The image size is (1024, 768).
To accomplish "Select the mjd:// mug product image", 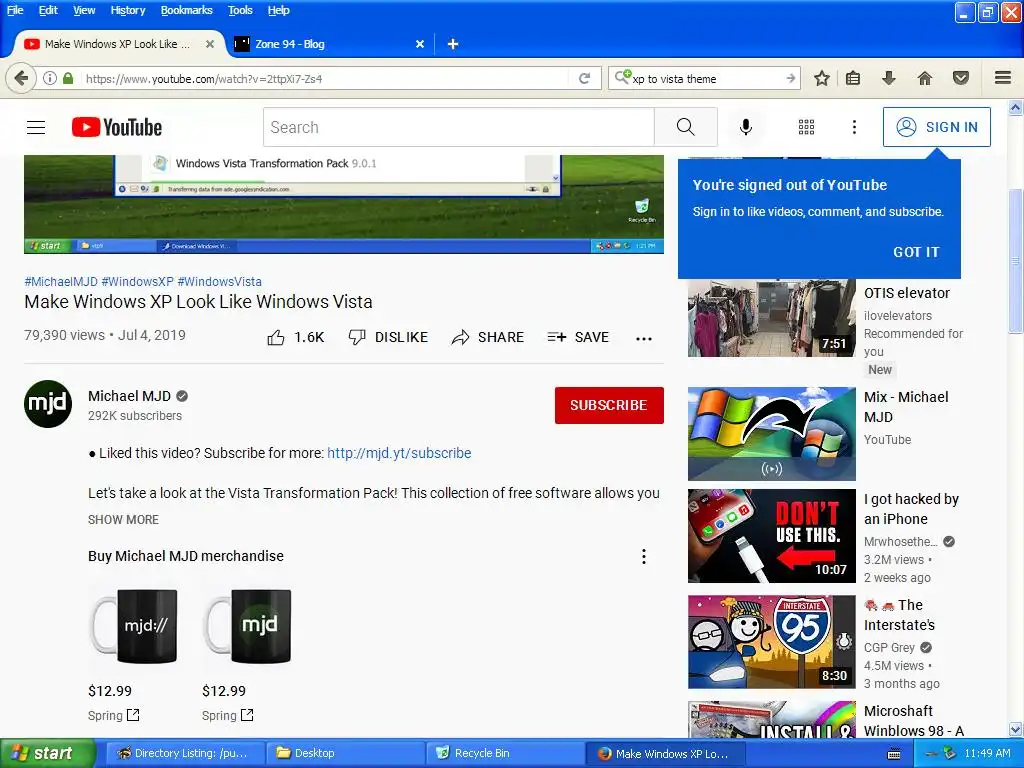I will point(135,626).
